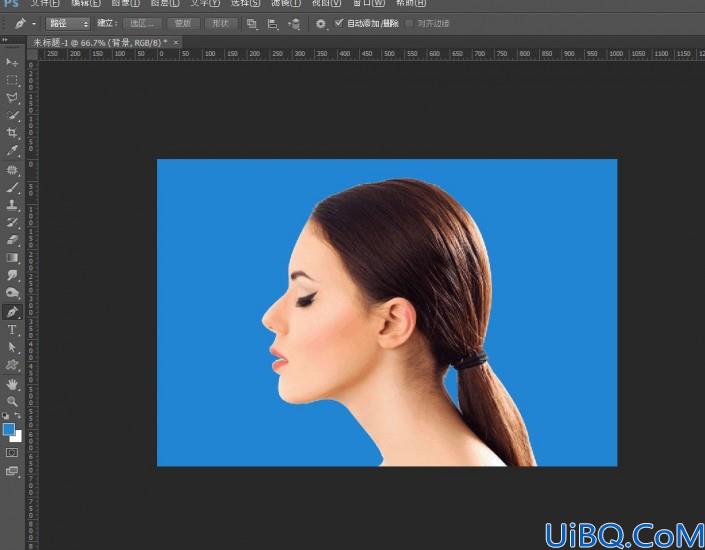Image resolution: width=705 pixels, height=550 pixels.
Task: Select the Crop tool
Action: click(x=12, y=133)
